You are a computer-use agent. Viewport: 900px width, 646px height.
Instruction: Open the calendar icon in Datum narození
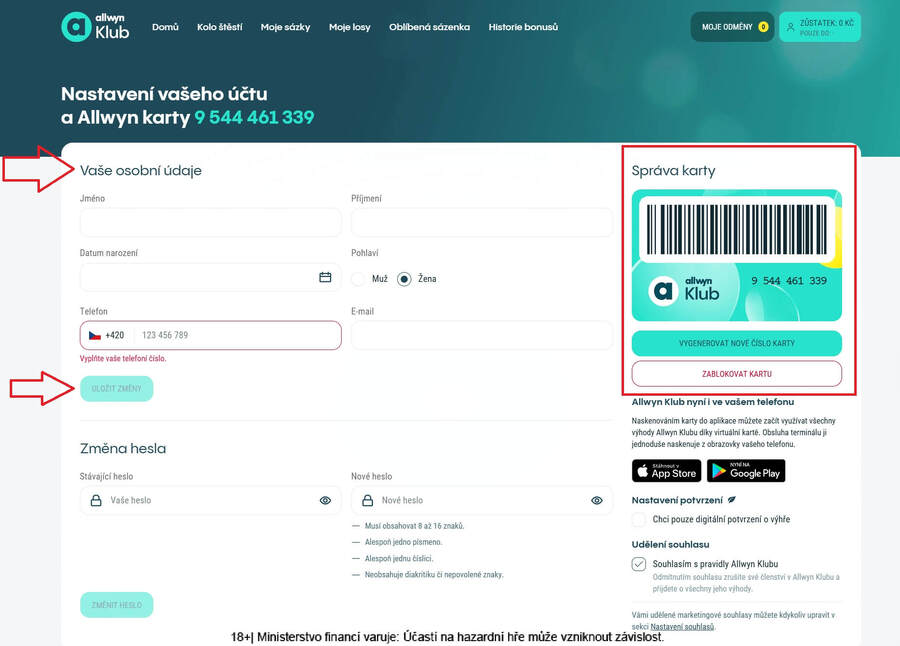[x=325, y=277]
